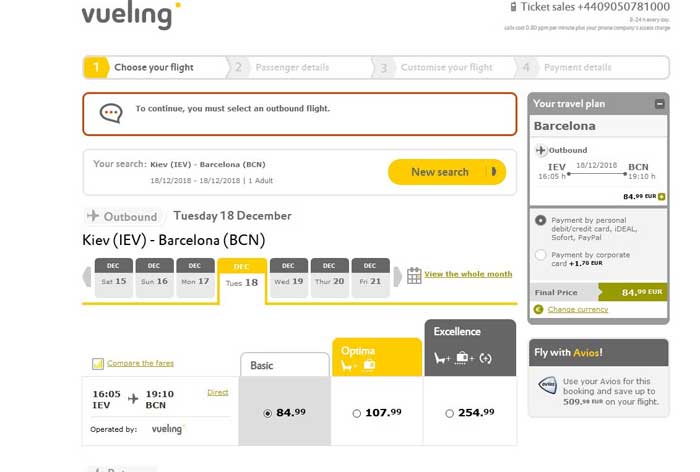Screen dimensions: 700x472
Task: Click the New search button
Action: click(x=446, y=172)
